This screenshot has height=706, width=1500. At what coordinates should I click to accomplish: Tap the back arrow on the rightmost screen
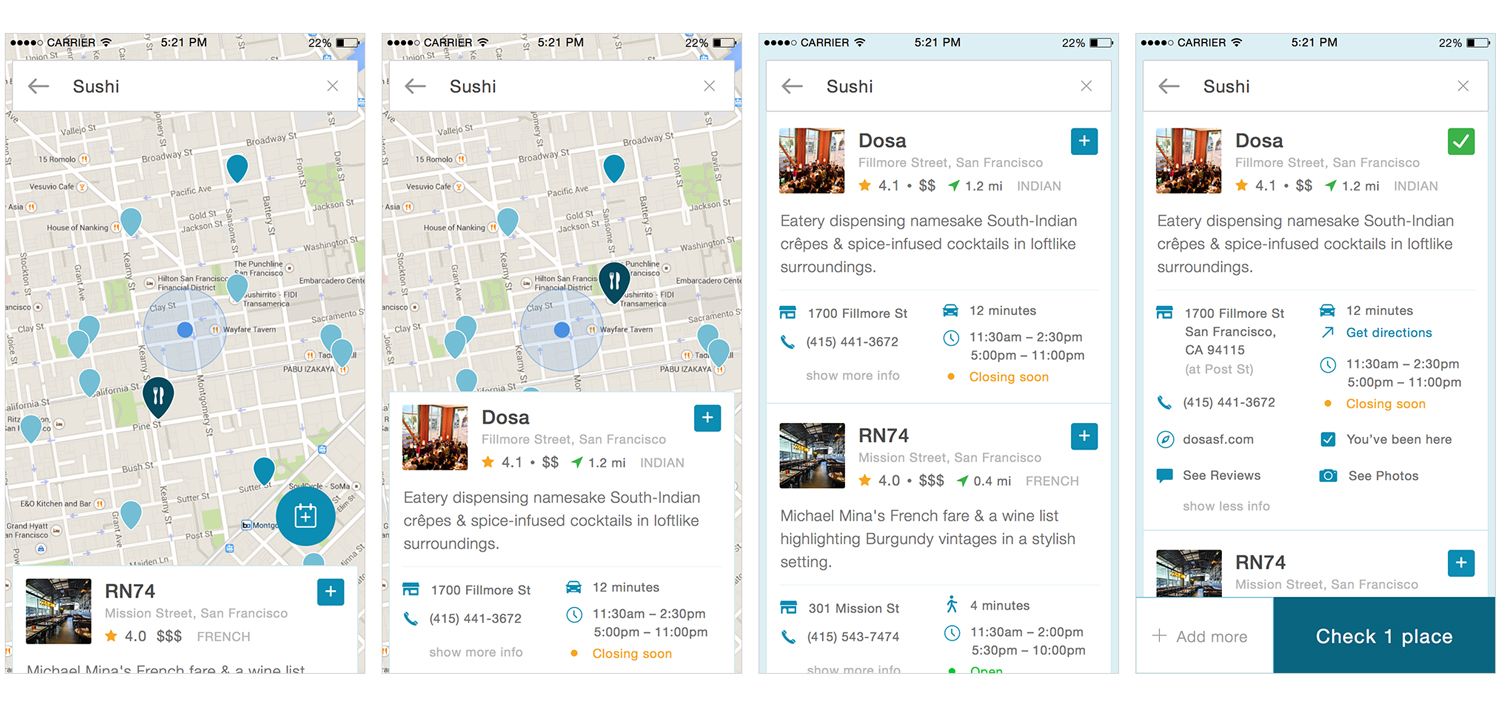(1170, 87)
